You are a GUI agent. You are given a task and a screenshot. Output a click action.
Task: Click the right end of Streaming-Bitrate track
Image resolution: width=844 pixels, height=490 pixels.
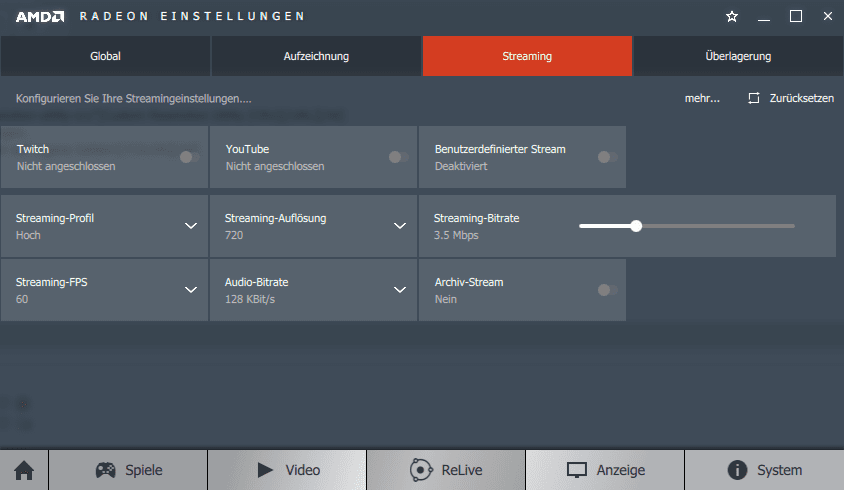point(793,226)
